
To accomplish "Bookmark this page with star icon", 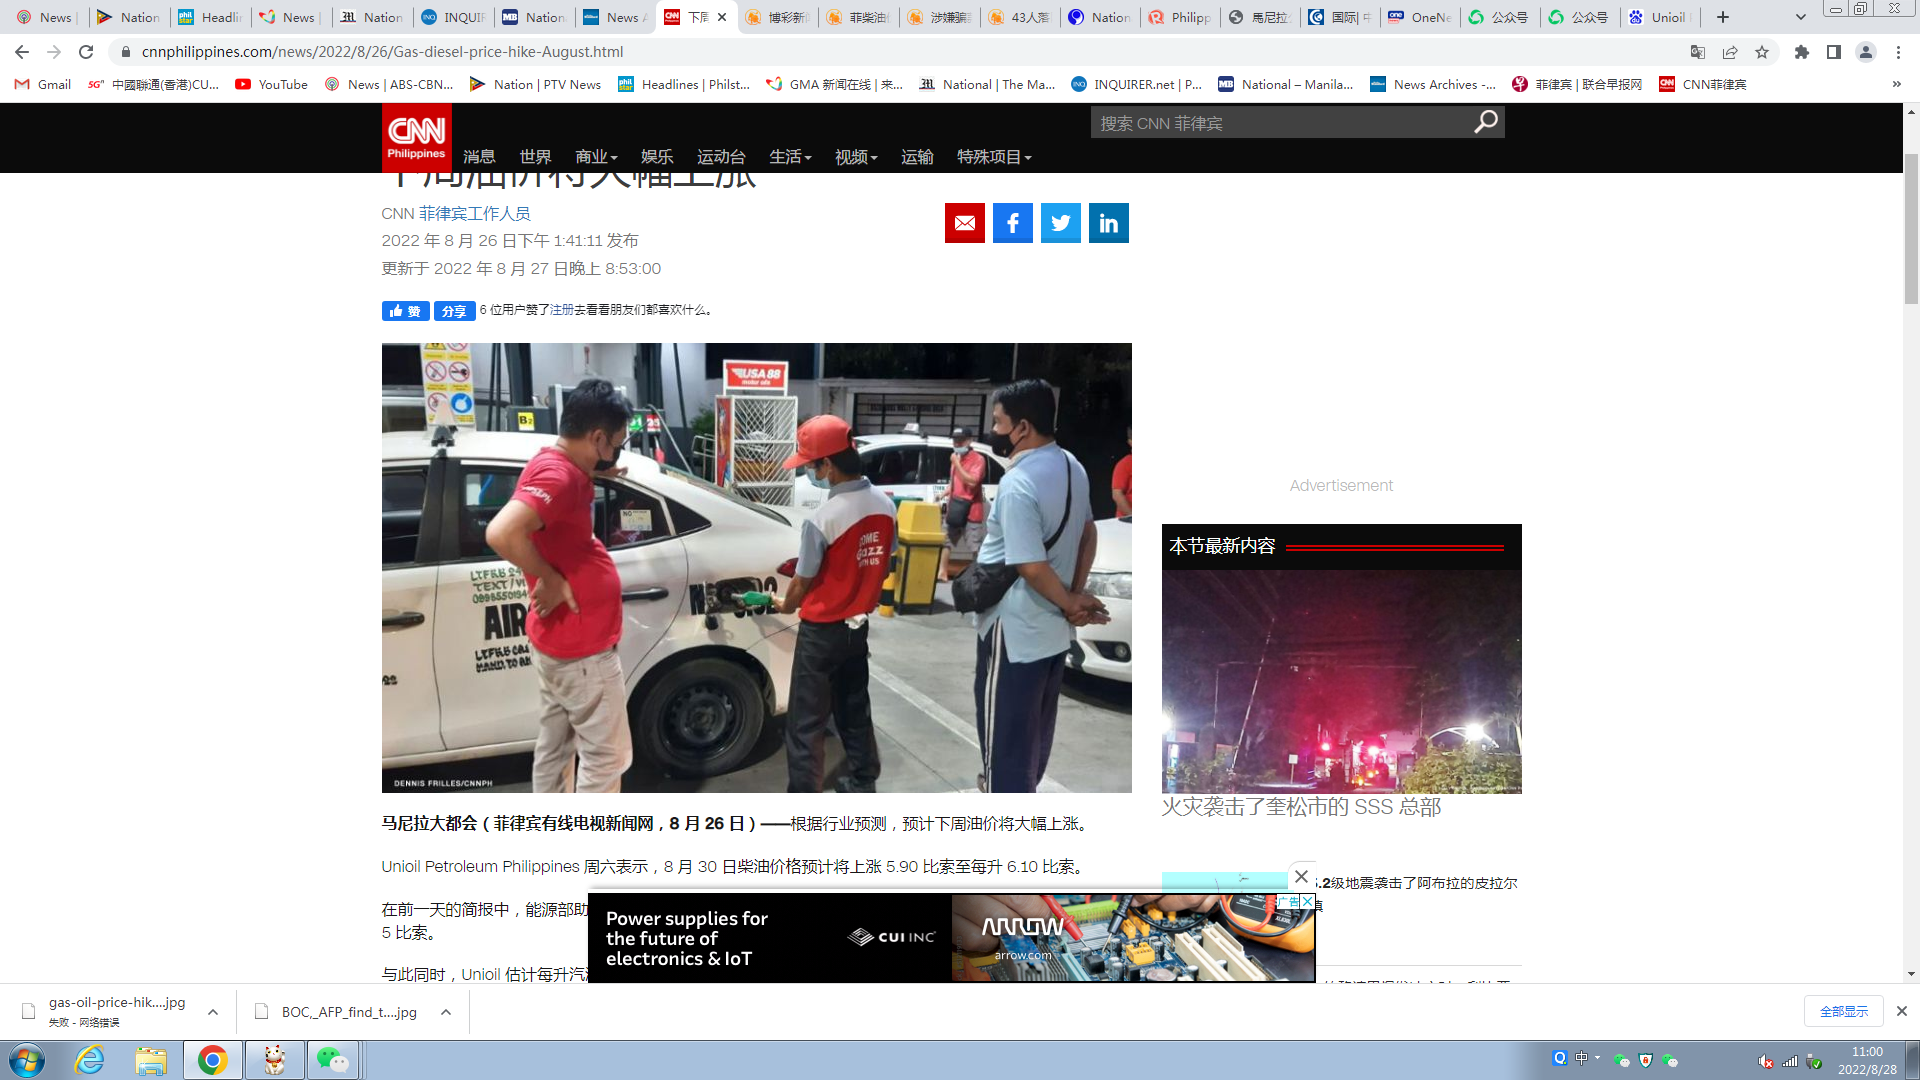I will (x=1762, y=52).
